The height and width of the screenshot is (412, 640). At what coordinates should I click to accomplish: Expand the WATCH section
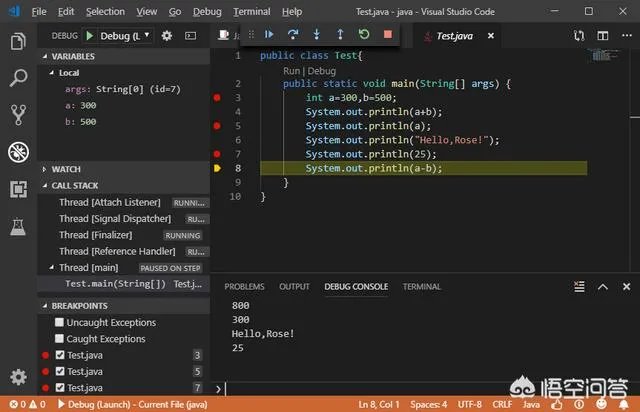(66, 169)
